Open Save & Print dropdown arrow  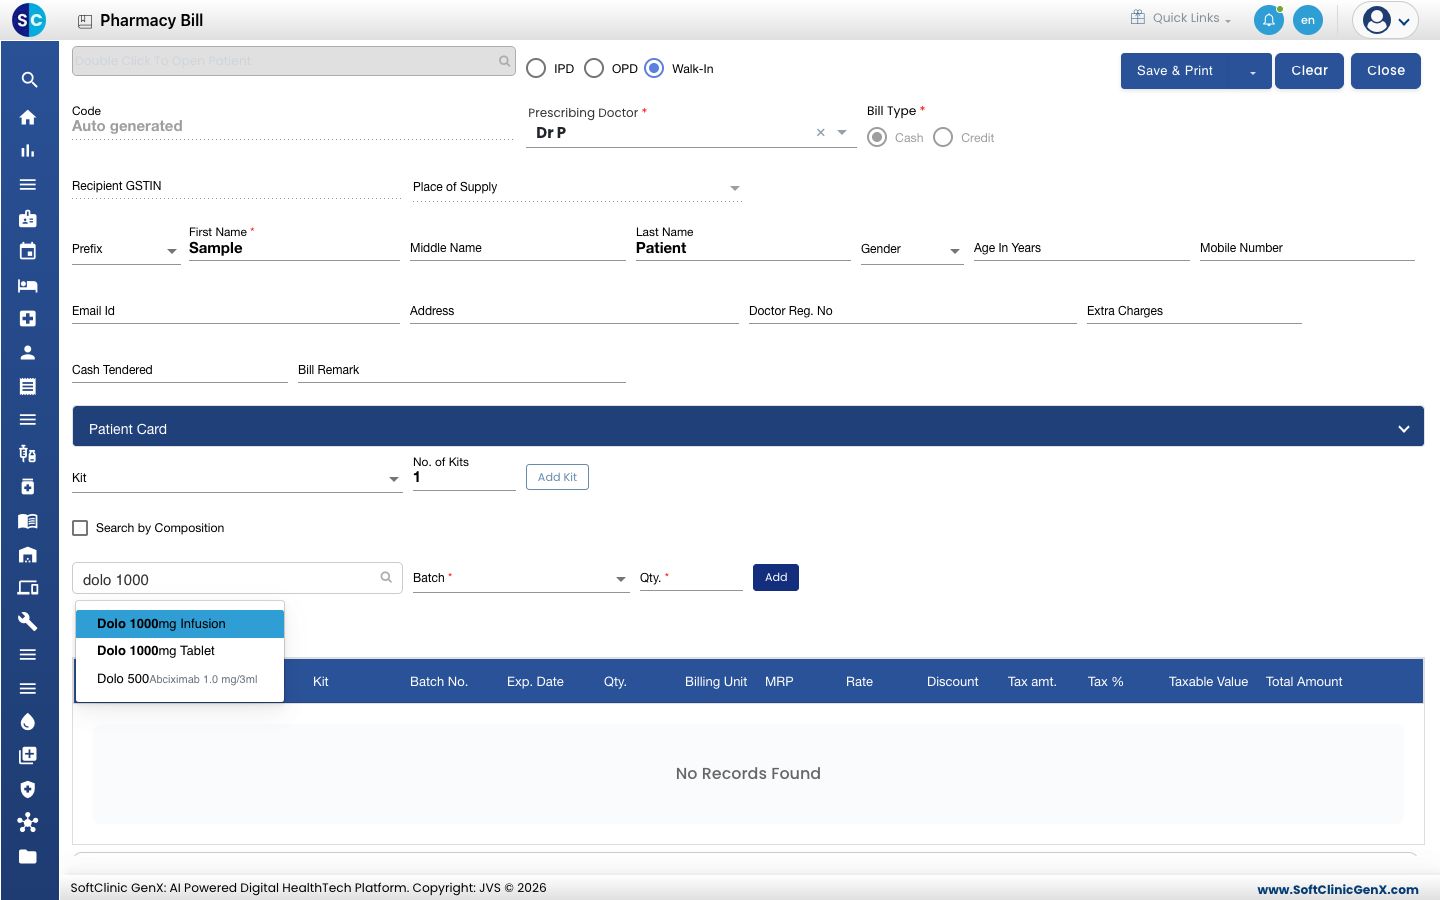(1252, 71)
